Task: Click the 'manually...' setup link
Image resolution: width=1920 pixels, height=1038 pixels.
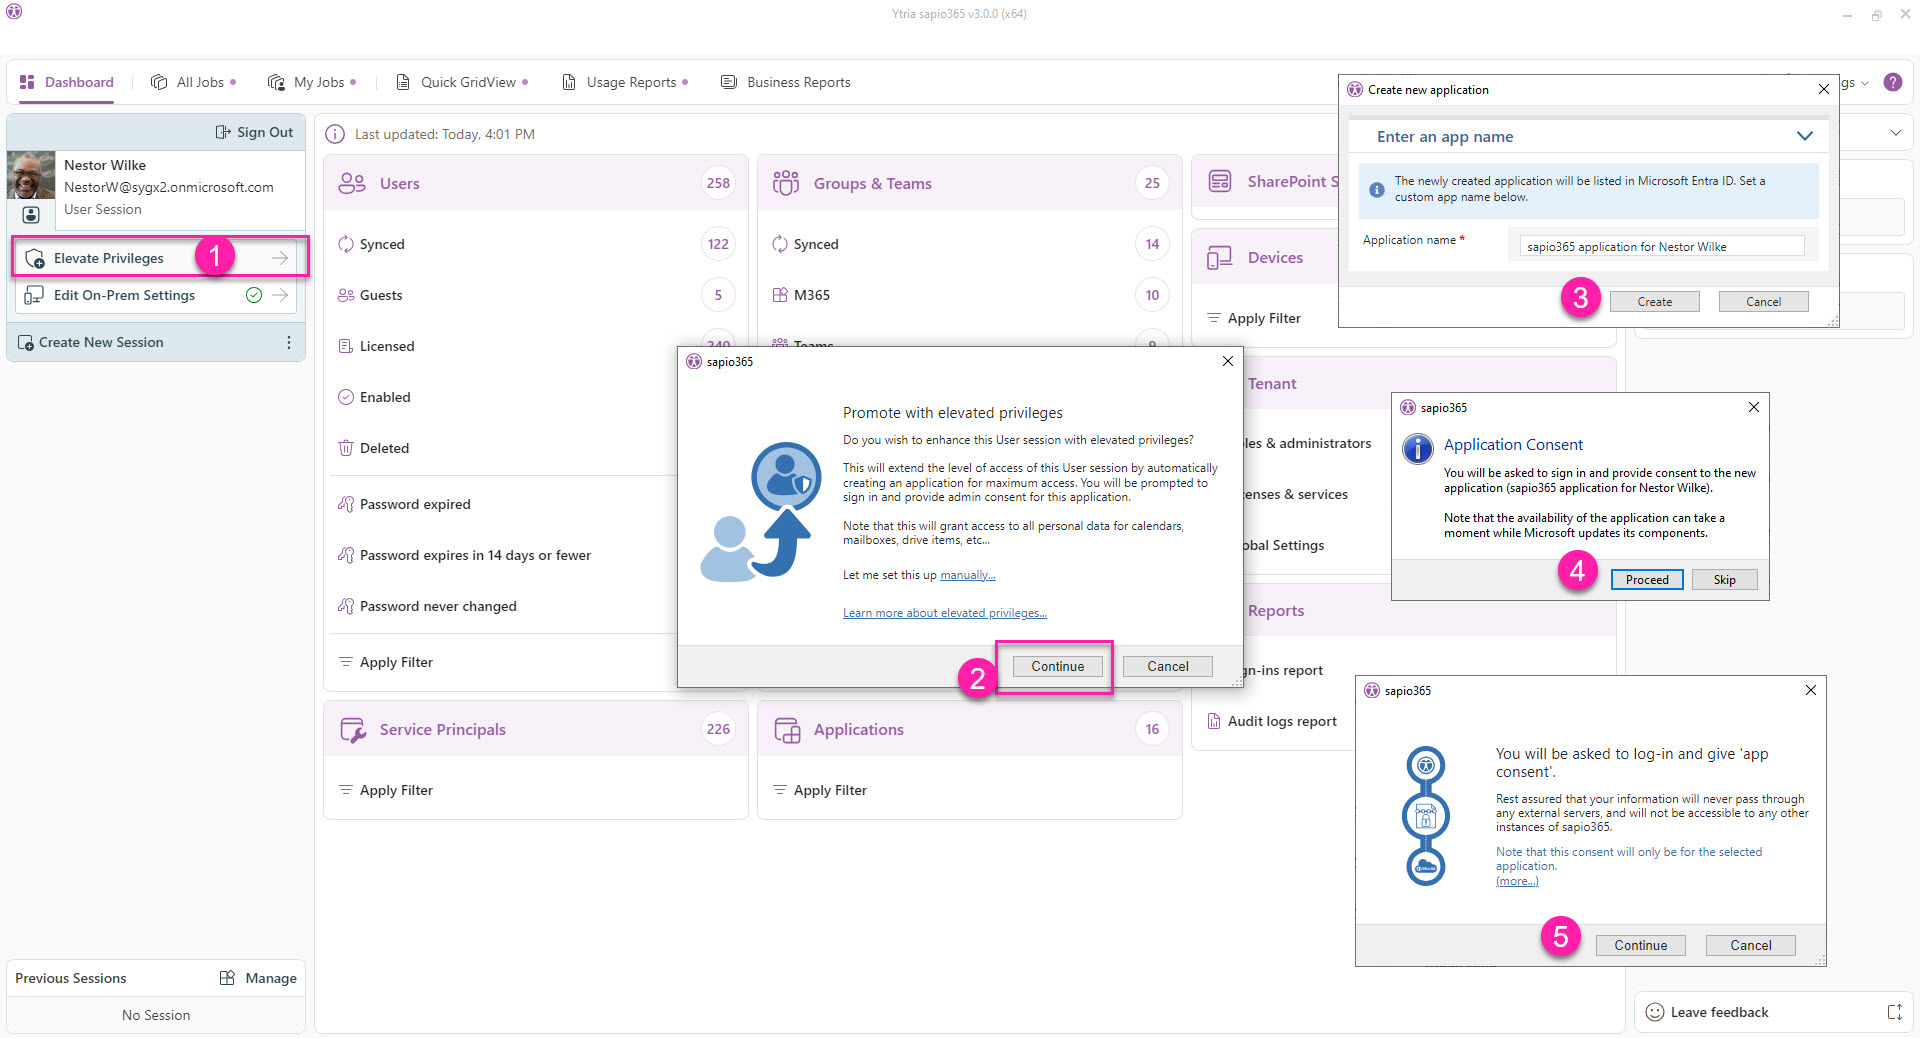Action: tap(967, 575)
